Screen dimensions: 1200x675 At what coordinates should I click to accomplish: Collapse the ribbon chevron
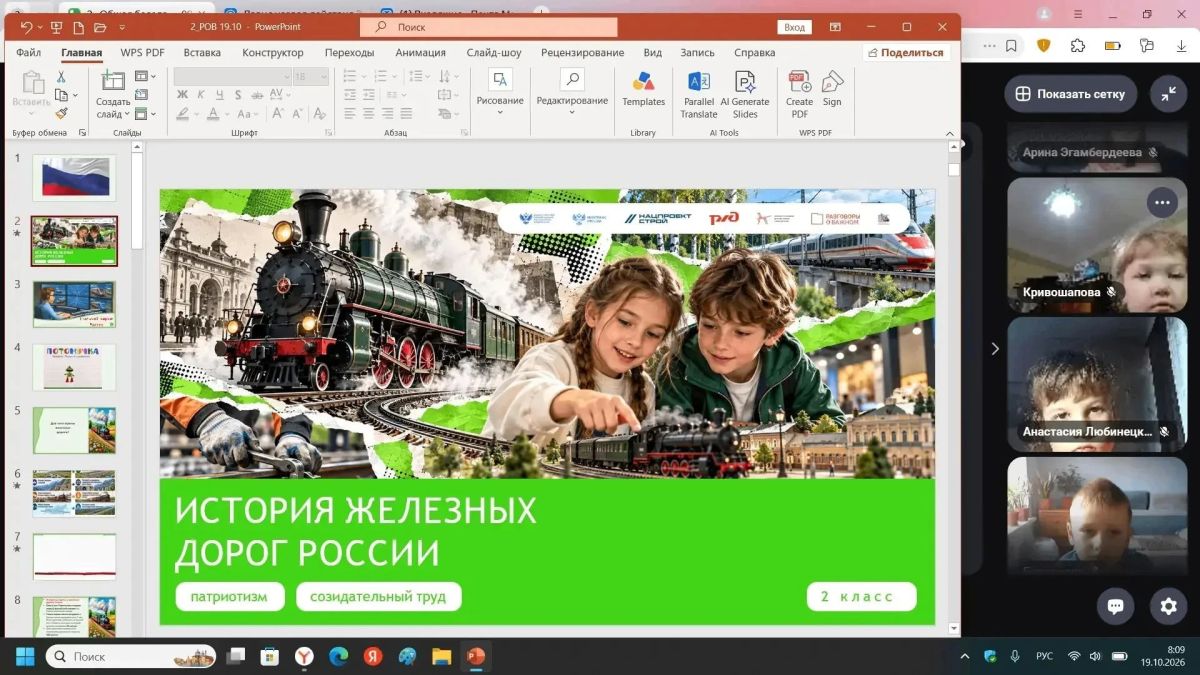point(948,132)
